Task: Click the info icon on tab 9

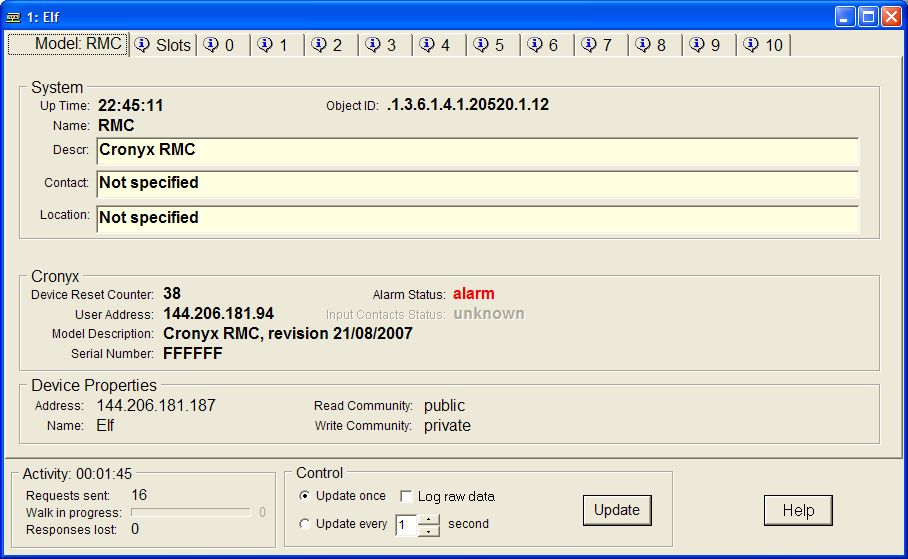Action: tap(697, 45)
